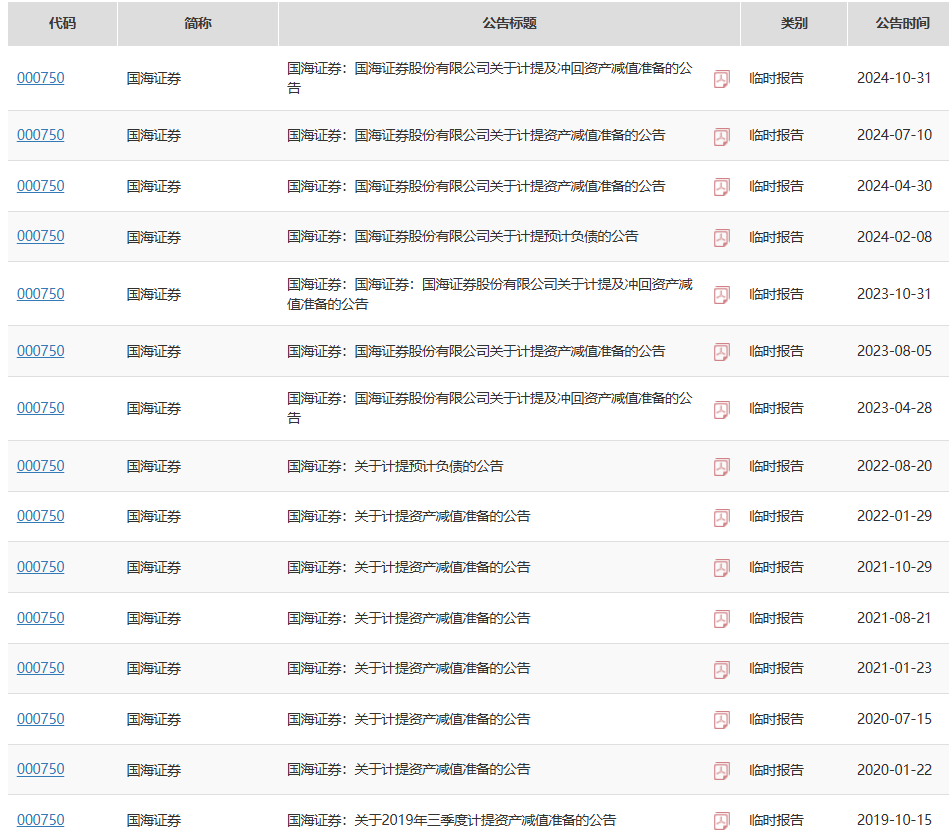
Task: Select the date 2019-10-15 cell
Action: pyautogui.click(x=894, y=820)
